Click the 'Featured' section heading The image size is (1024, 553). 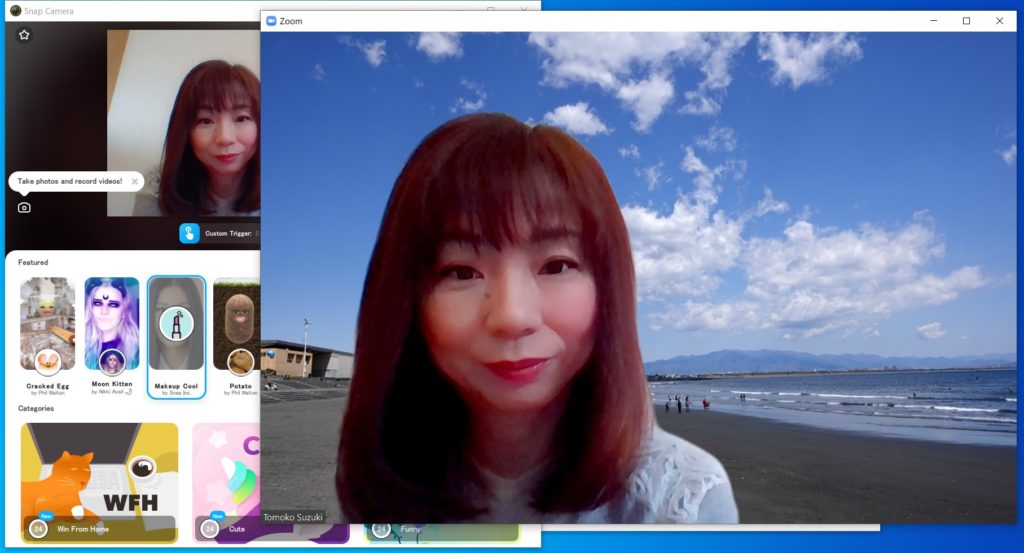[33, 262]
